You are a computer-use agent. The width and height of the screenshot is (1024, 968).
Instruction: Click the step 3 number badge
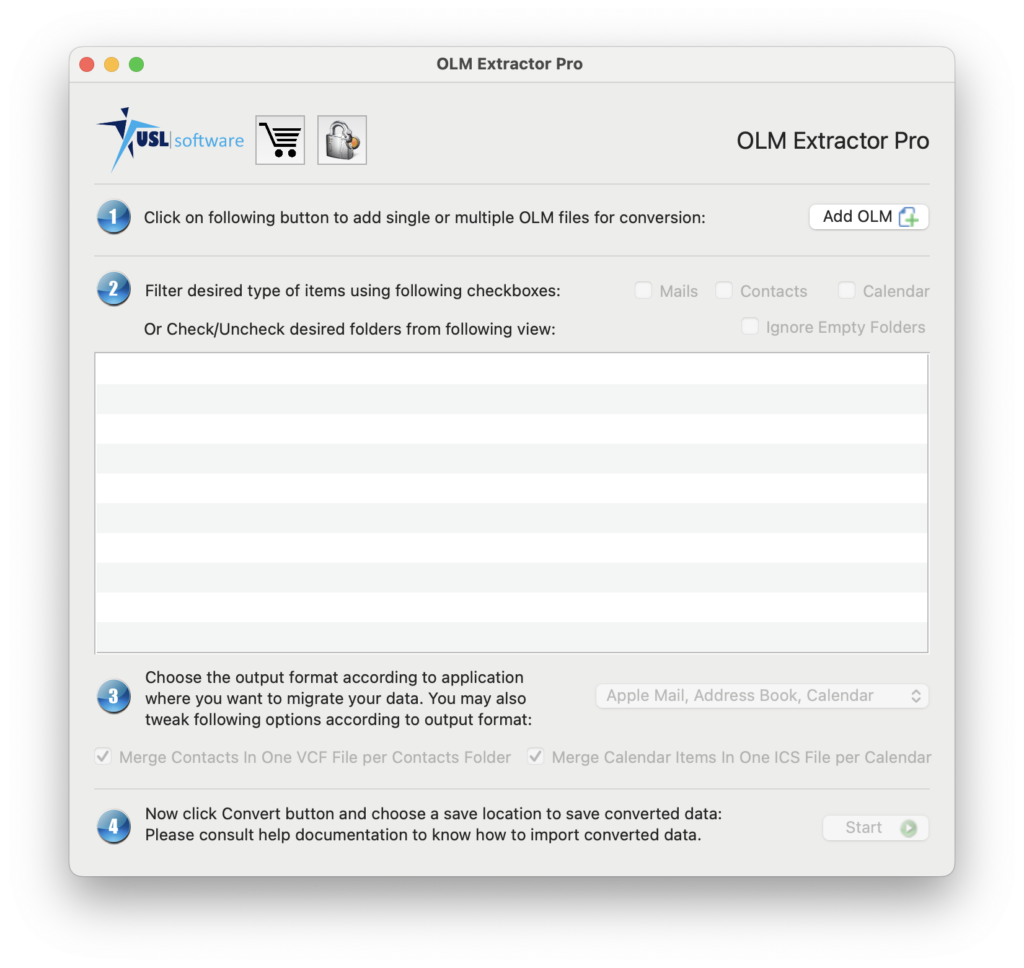114,696
